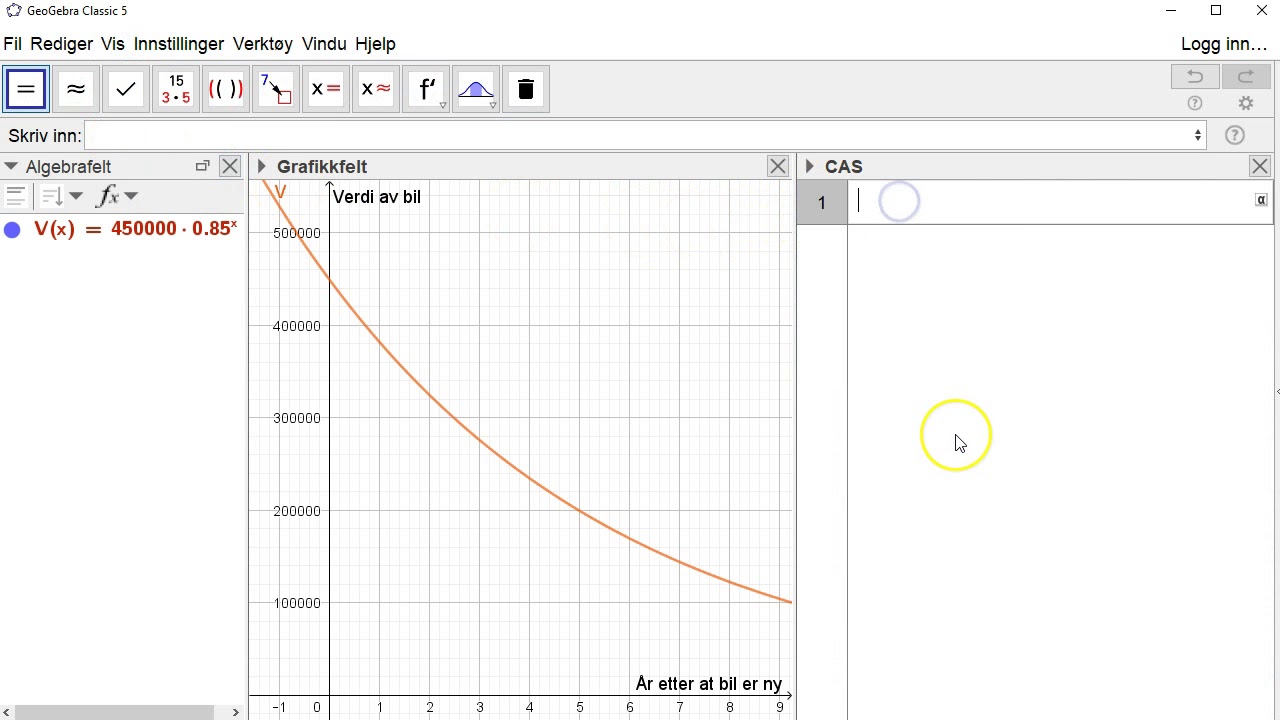This screenshot has height=720, width=1280.
Task: Click the Logg inn... link
Action: point(1224,44)
